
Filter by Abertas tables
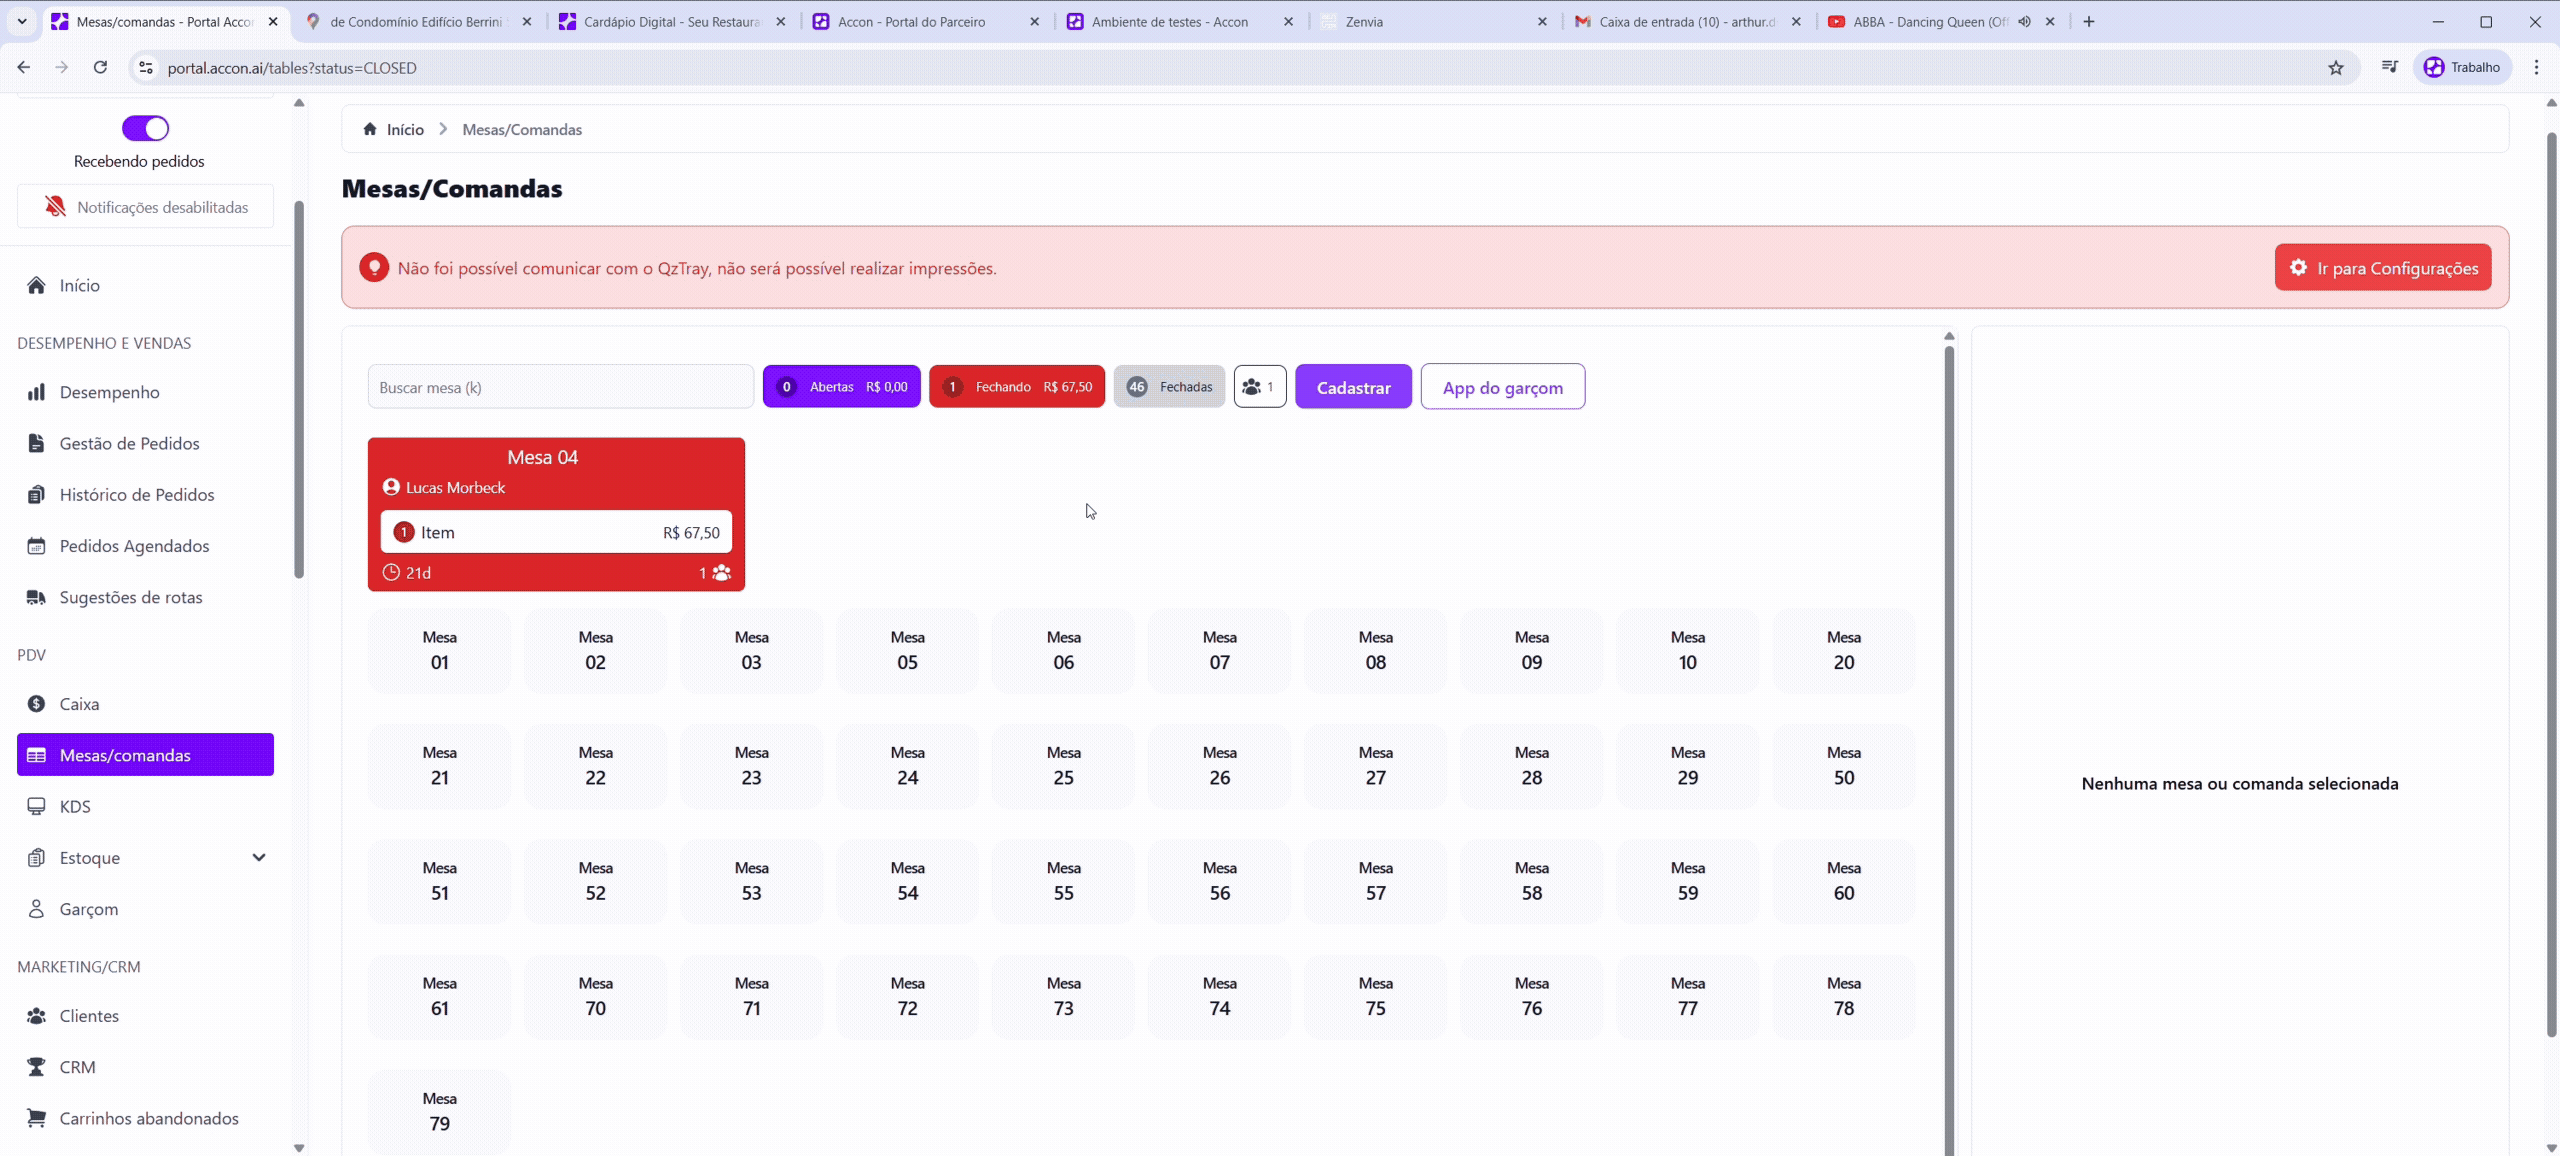[x=841, y=387]
